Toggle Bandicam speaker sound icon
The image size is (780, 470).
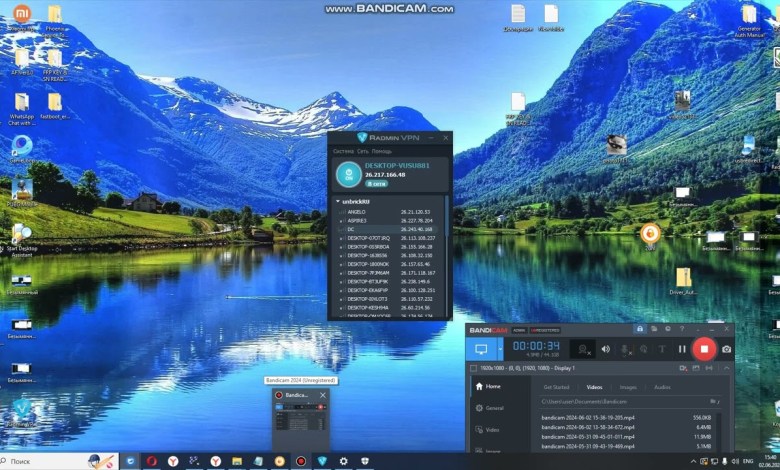605,350
